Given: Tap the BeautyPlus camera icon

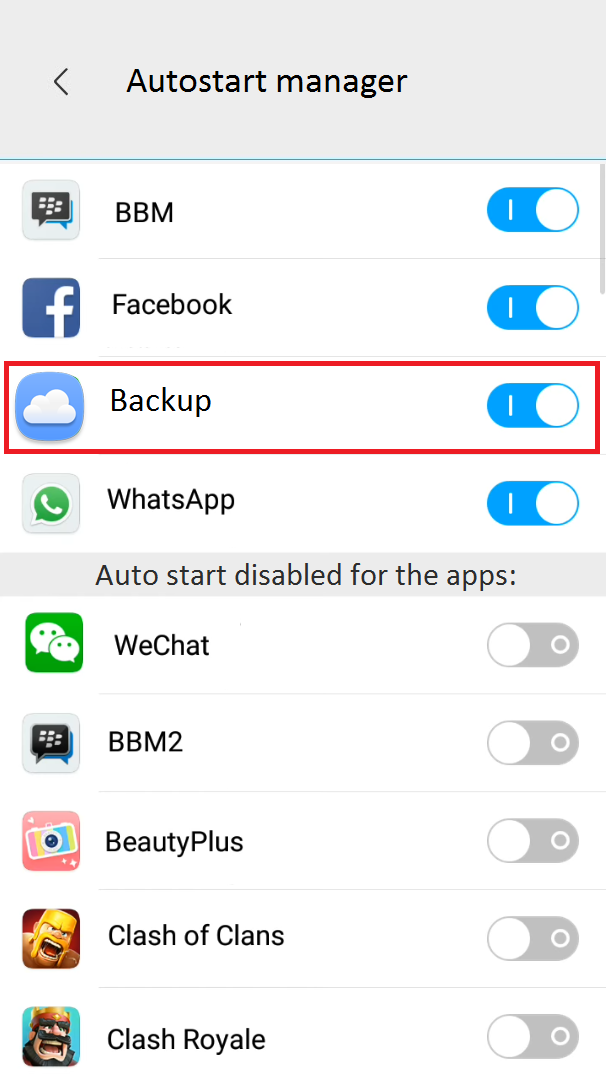Looking at the screenshot, I should [x=51, y=840].
